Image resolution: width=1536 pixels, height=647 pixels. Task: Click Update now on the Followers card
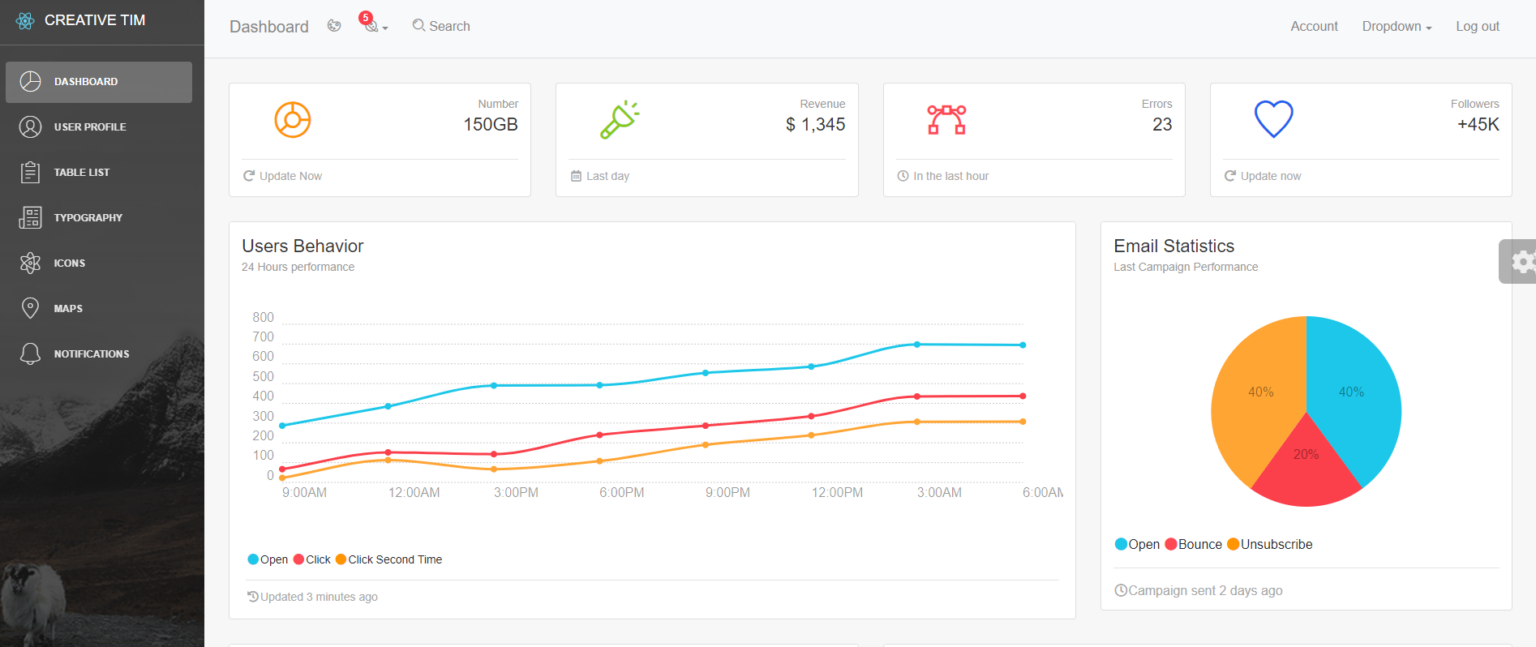(x=1261, y=175)
